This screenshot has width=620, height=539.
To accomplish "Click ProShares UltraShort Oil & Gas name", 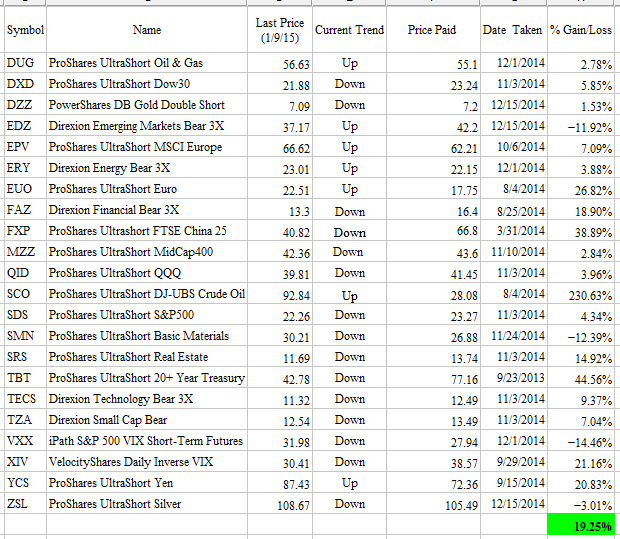I will [x=147, y=62].
